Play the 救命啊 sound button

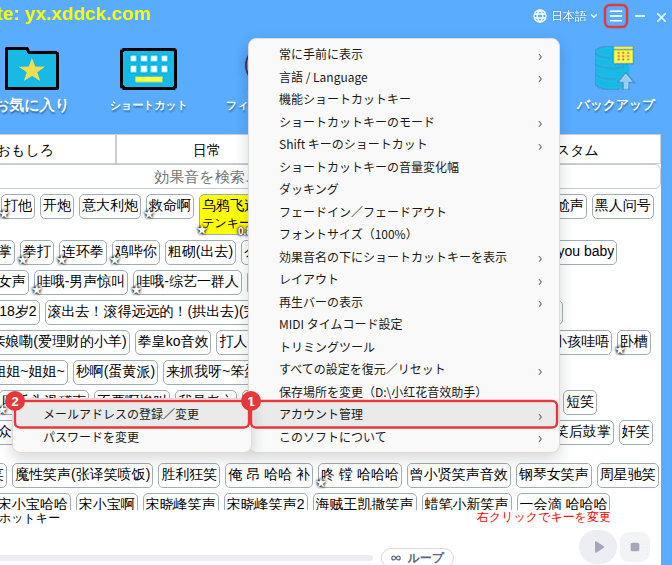point(170,206)
